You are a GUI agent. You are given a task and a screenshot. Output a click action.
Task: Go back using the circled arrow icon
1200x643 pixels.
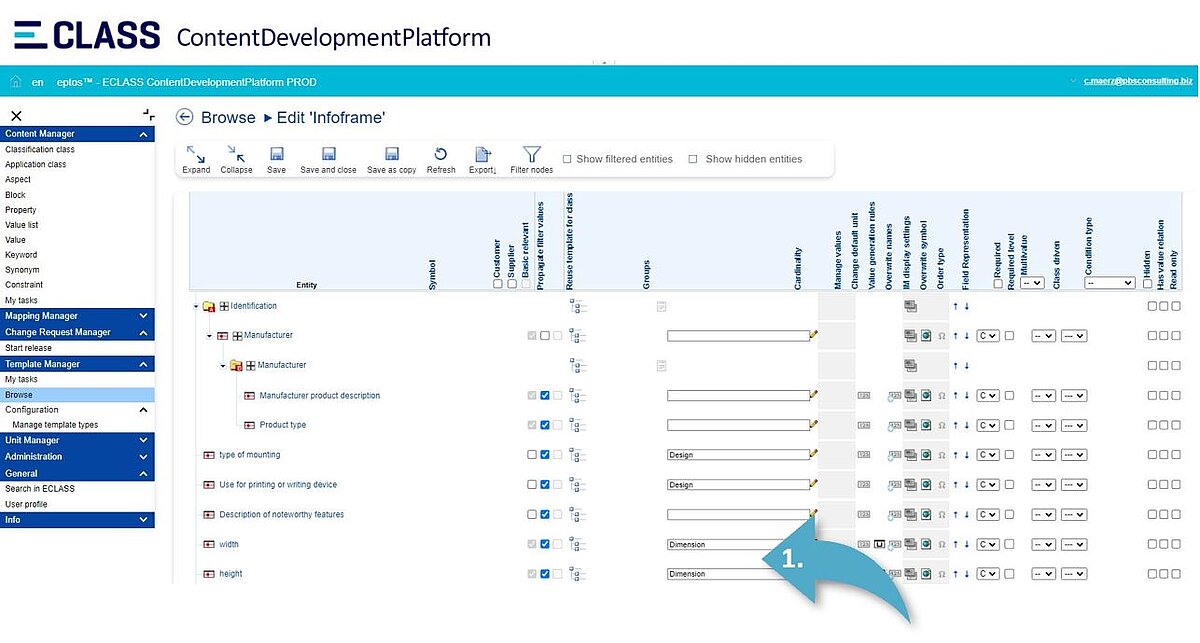click(184, 118)
